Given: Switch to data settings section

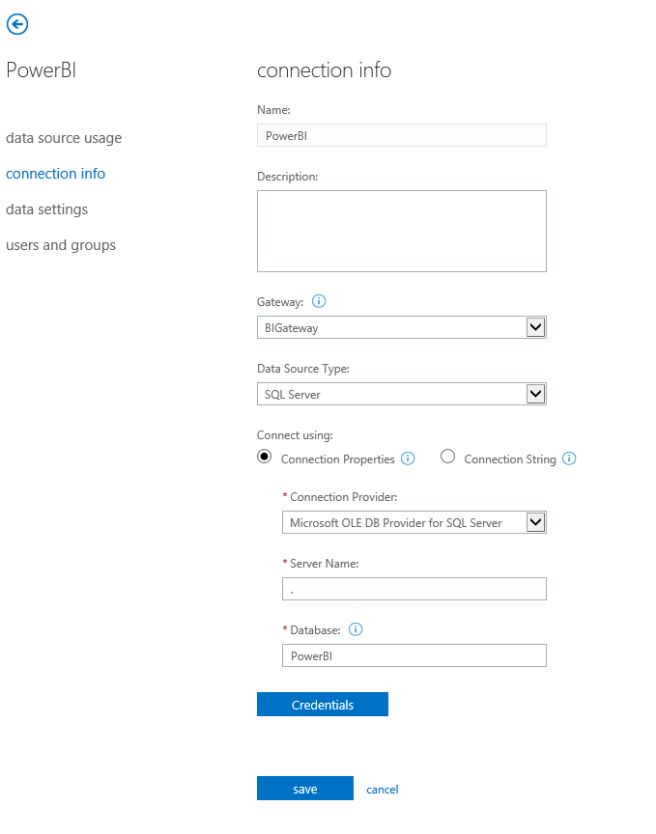Looking at the screenshot, I should click(47, 210).
